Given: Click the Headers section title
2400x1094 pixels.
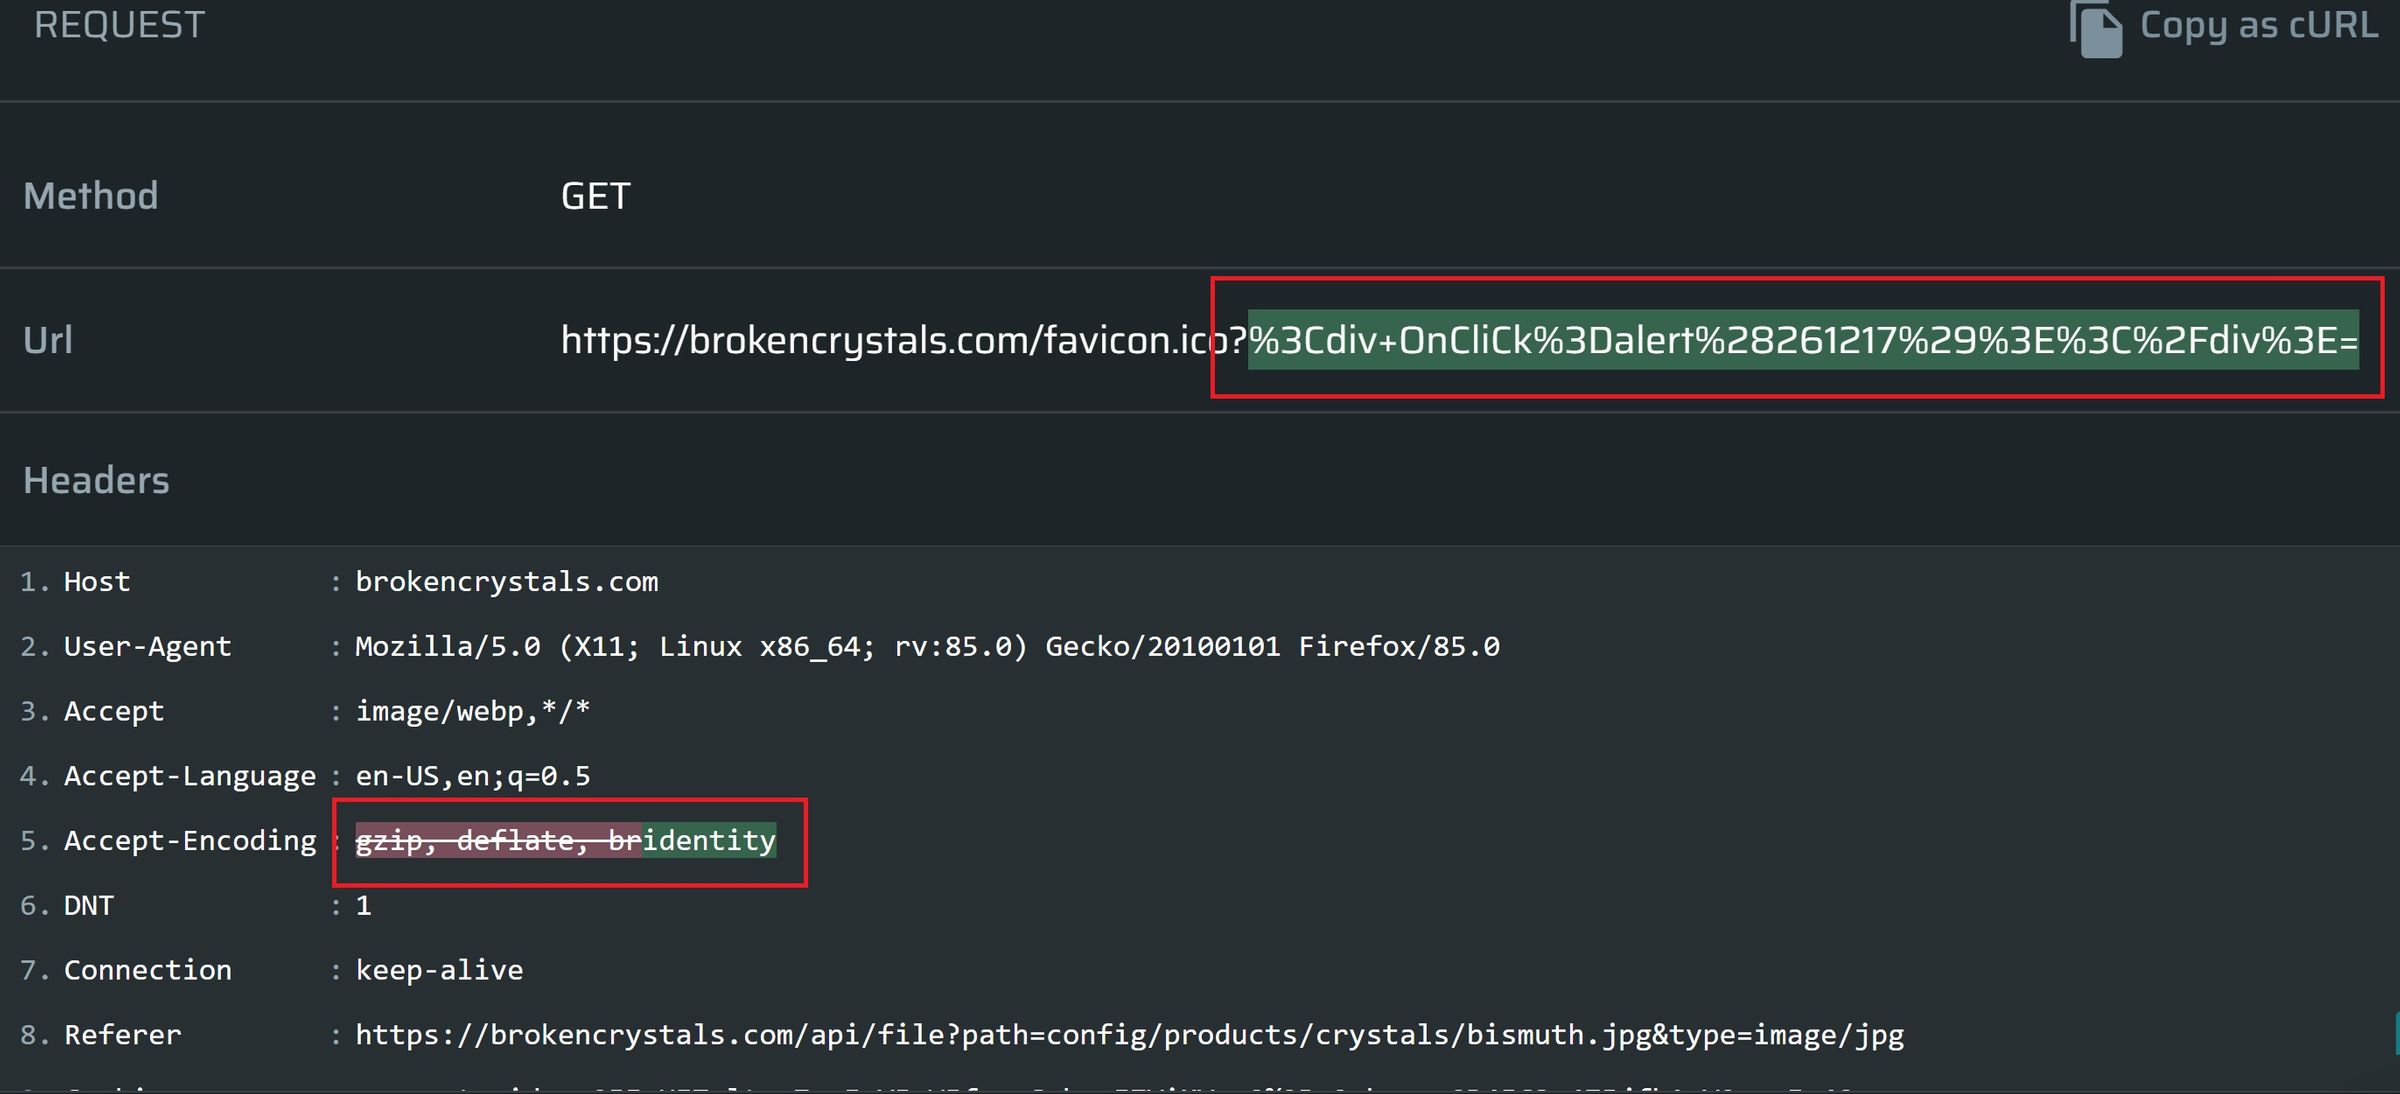Looking at the screenshot, I should point(96,481).
